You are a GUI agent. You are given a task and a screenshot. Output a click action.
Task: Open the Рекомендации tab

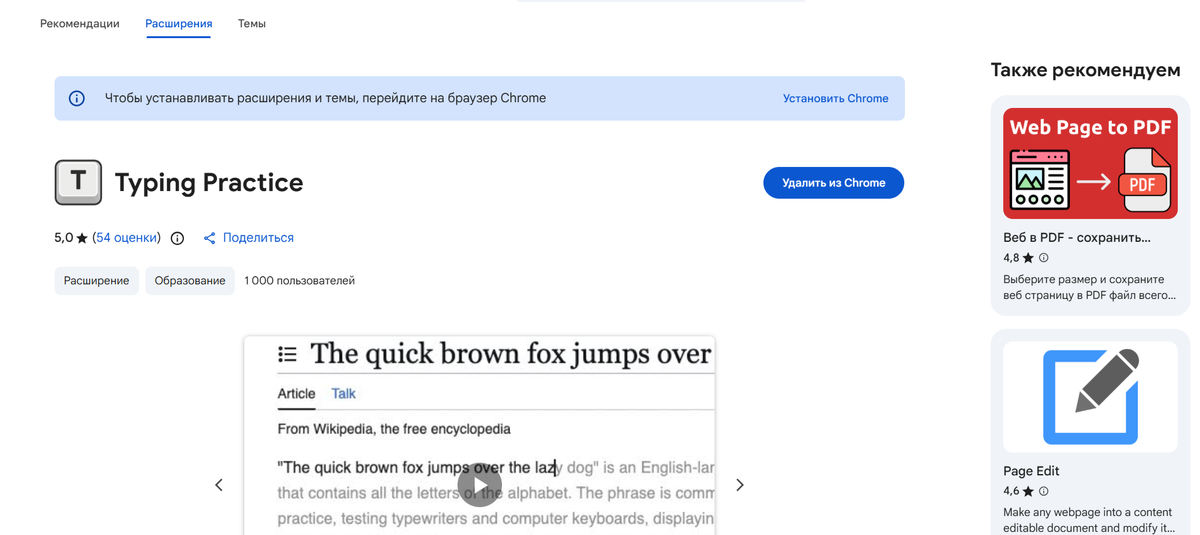[79, 23]
